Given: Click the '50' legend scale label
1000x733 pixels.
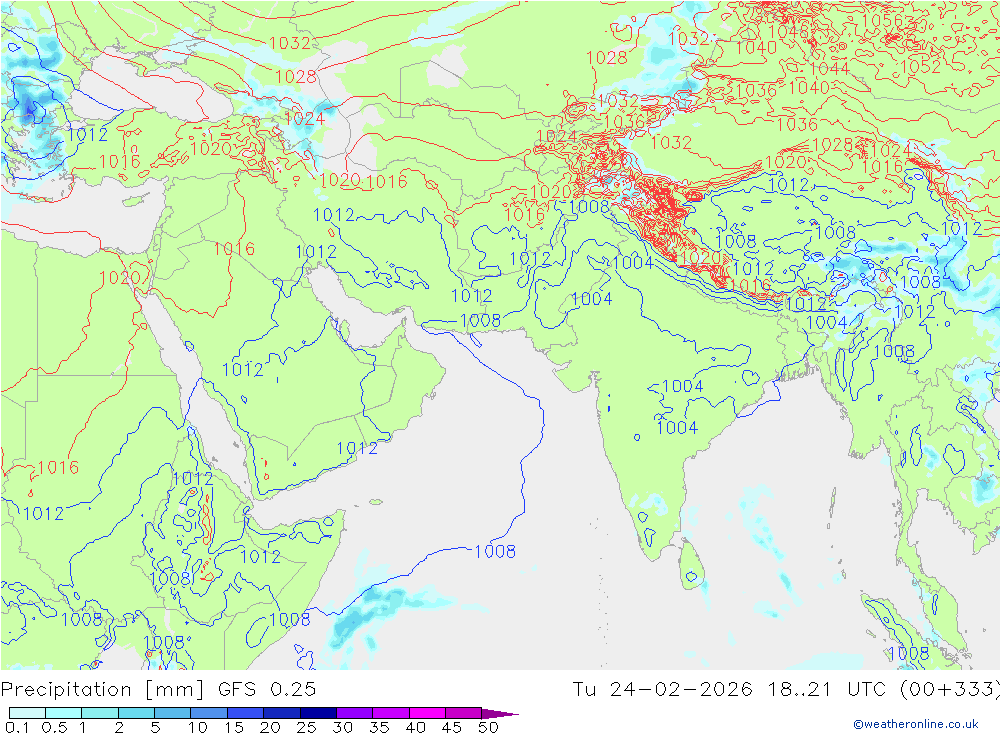Looking at the screenshot, I should click(x=488, y=727).
